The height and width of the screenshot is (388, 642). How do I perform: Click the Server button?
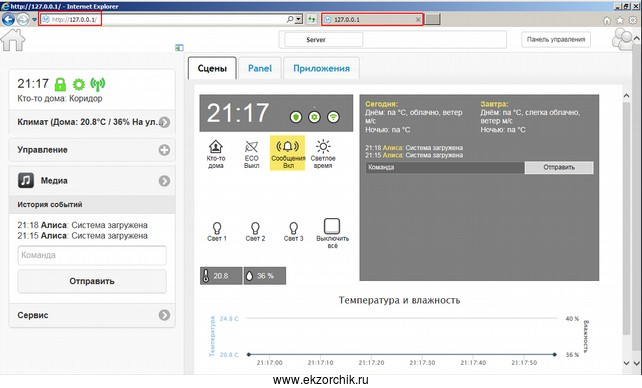(323, 40)
